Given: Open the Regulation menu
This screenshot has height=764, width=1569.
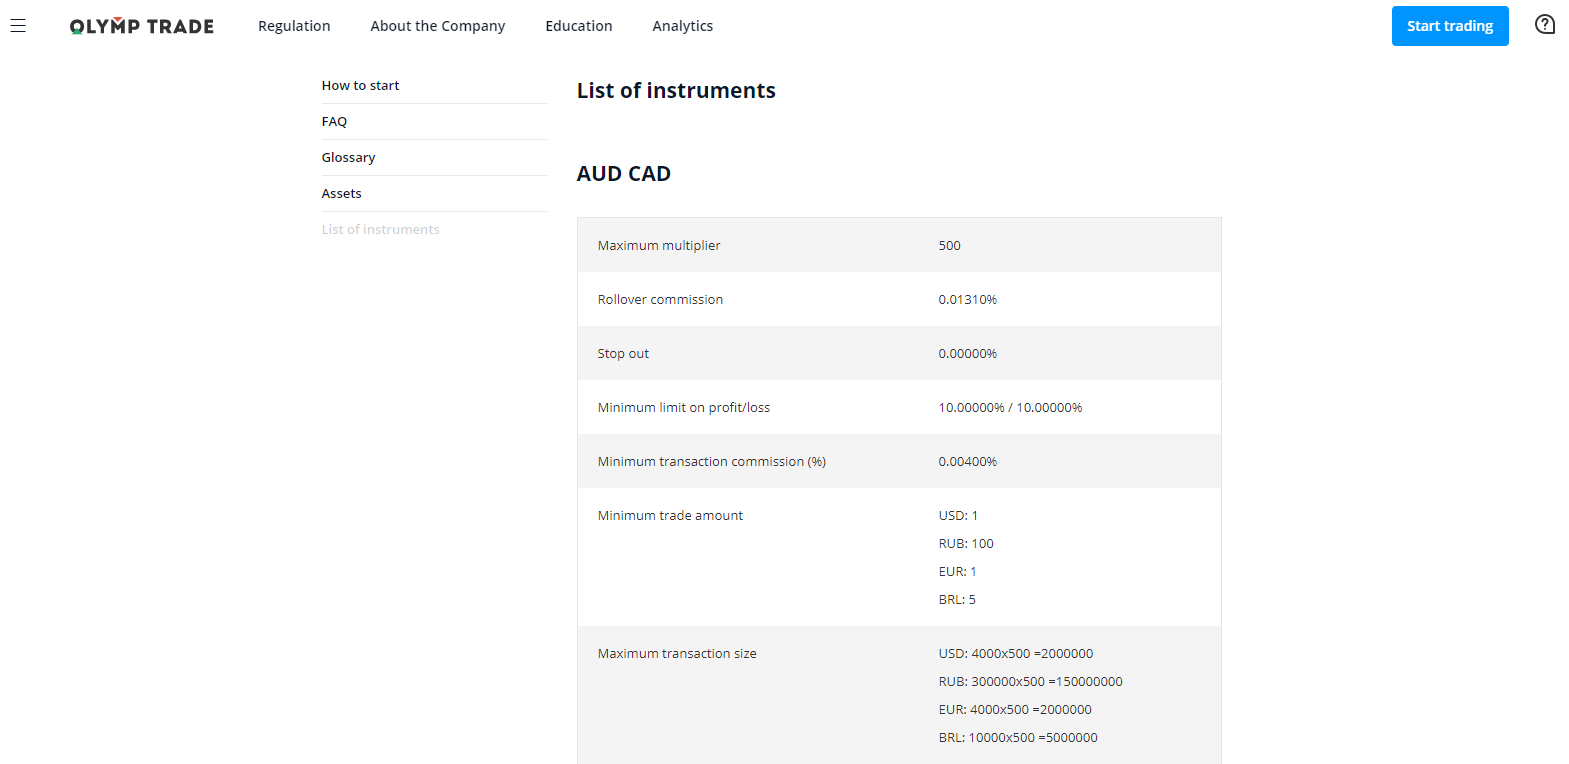Looking at the screenshot, I should point(294,26).
